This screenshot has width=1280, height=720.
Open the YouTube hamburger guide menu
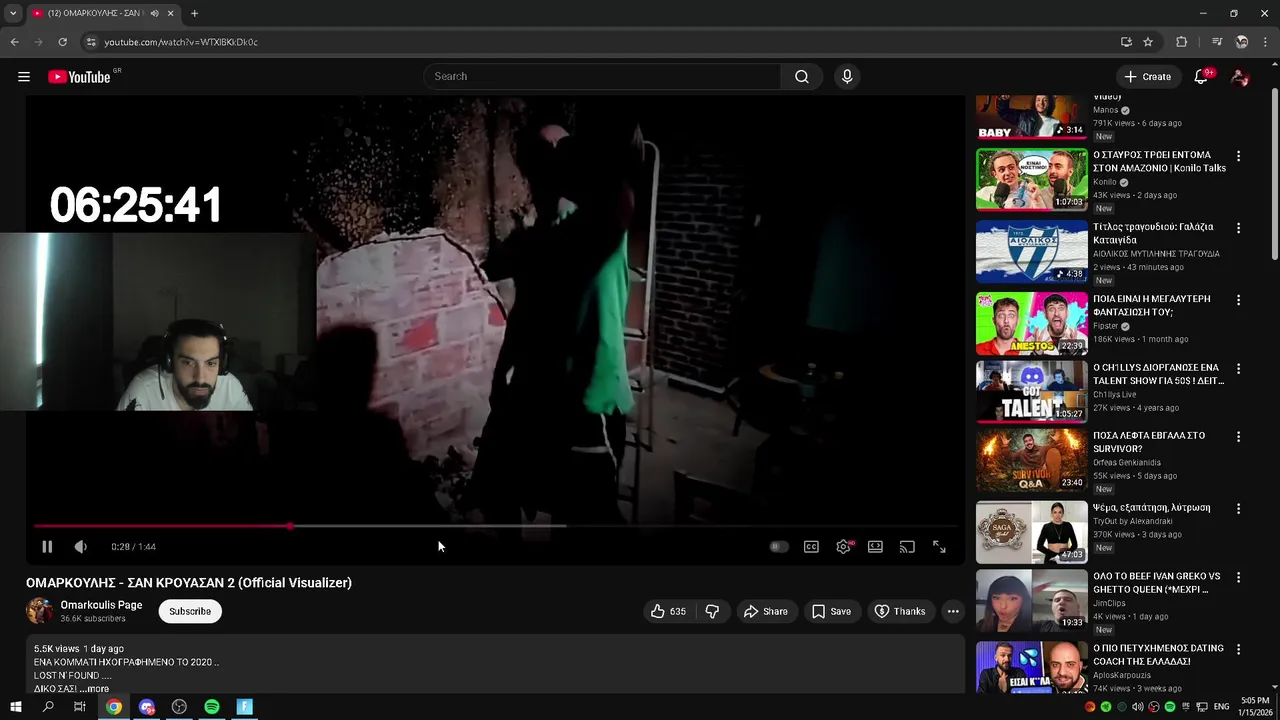24,77
